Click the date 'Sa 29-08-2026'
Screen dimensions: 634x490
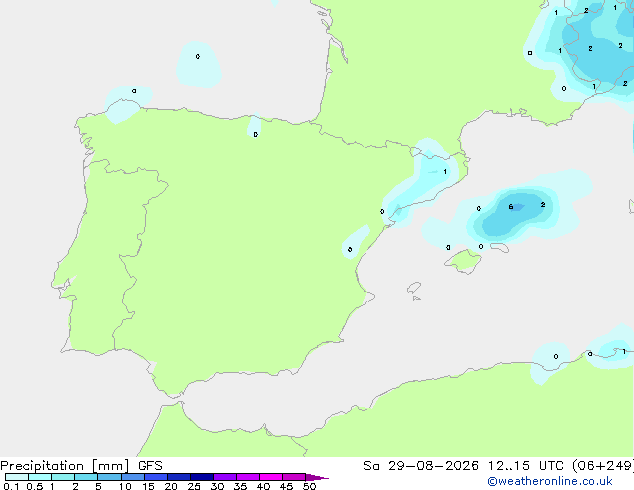[x=421, y=466]
